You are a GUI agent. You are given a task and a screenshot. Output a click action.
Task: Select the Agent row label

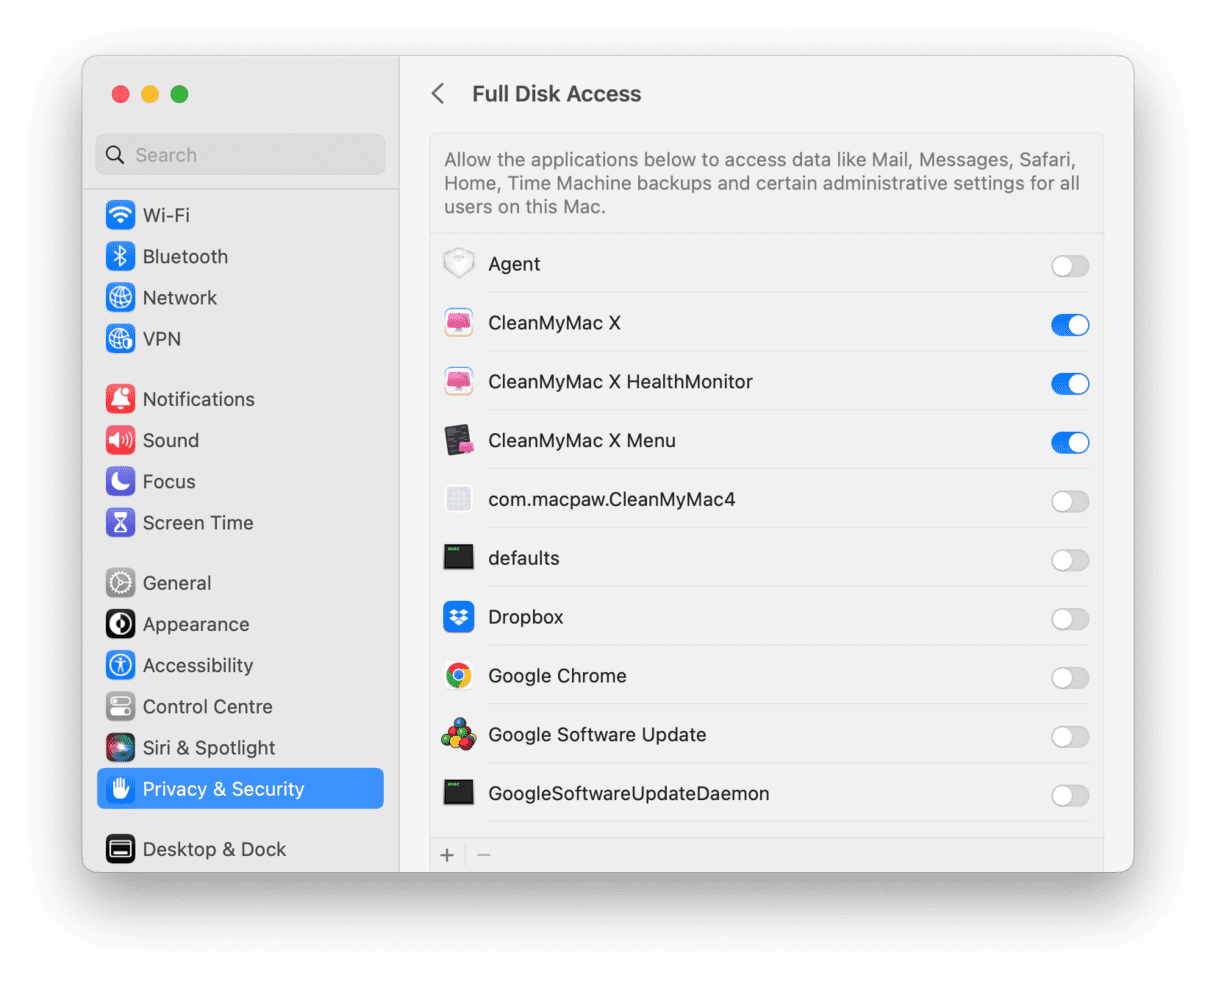(x=514, y=264)
